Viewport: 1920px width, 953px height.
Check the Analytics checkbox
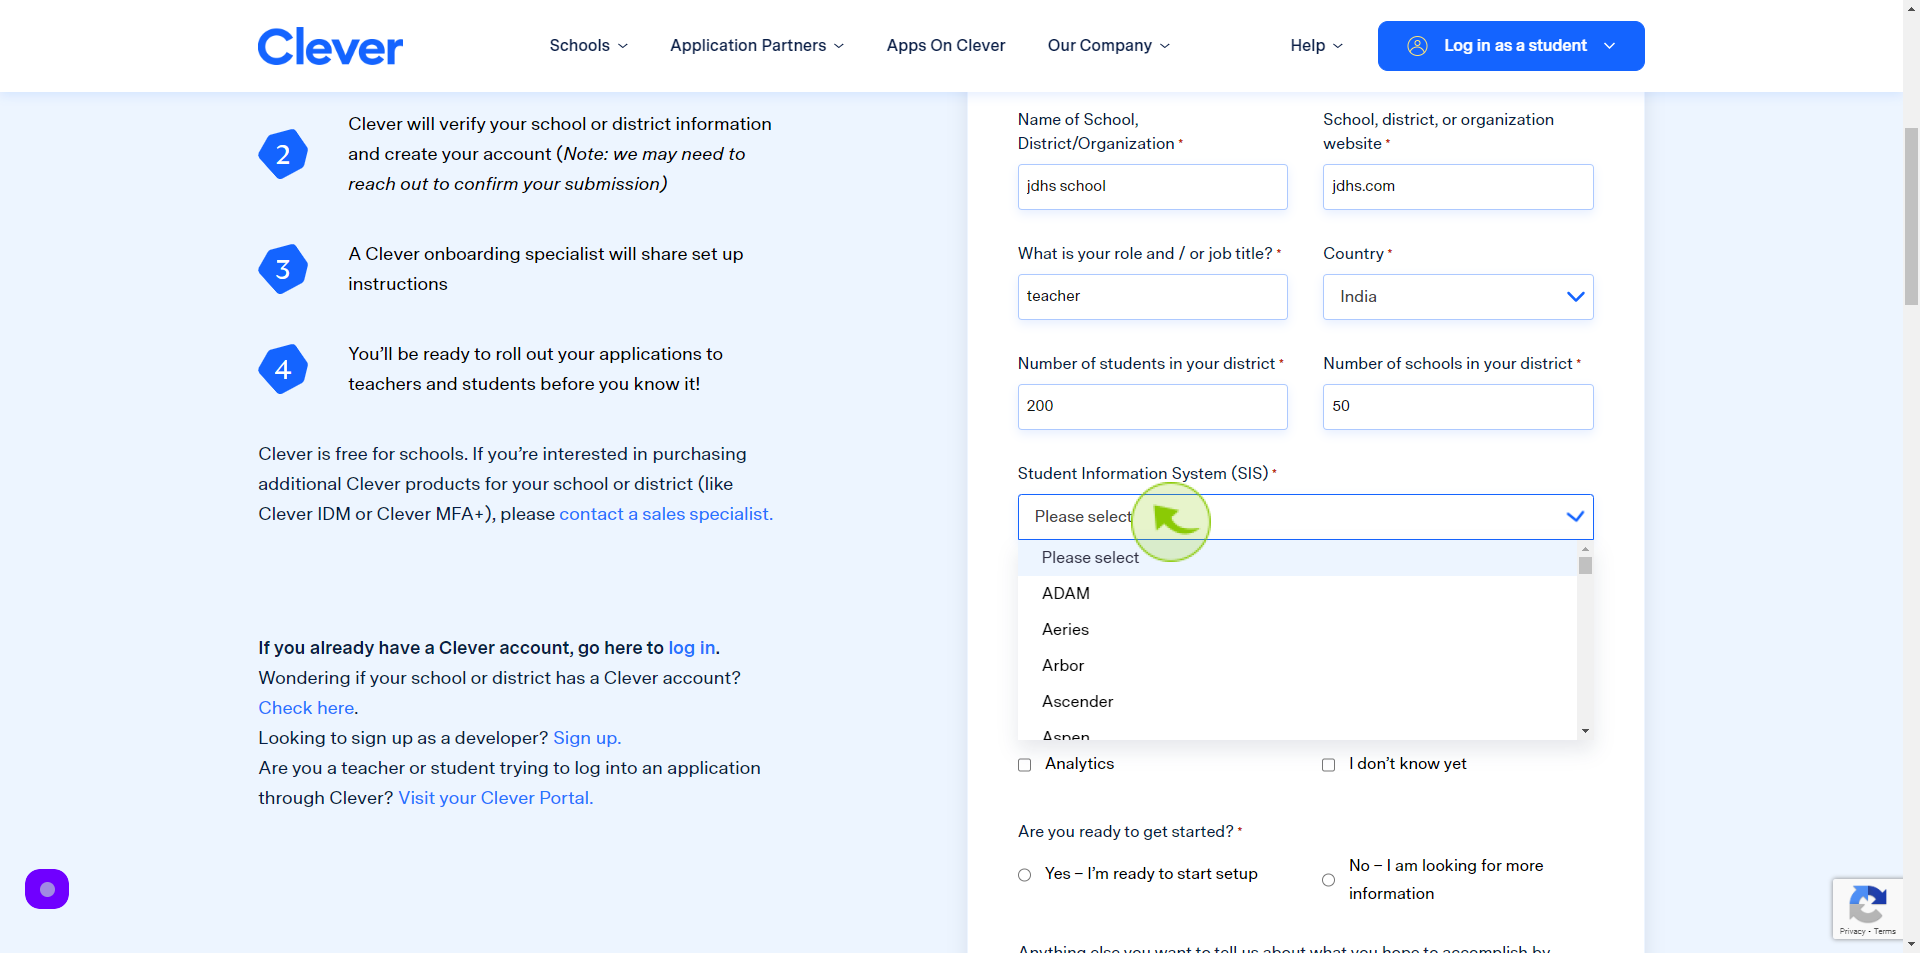pos(1024,765)
